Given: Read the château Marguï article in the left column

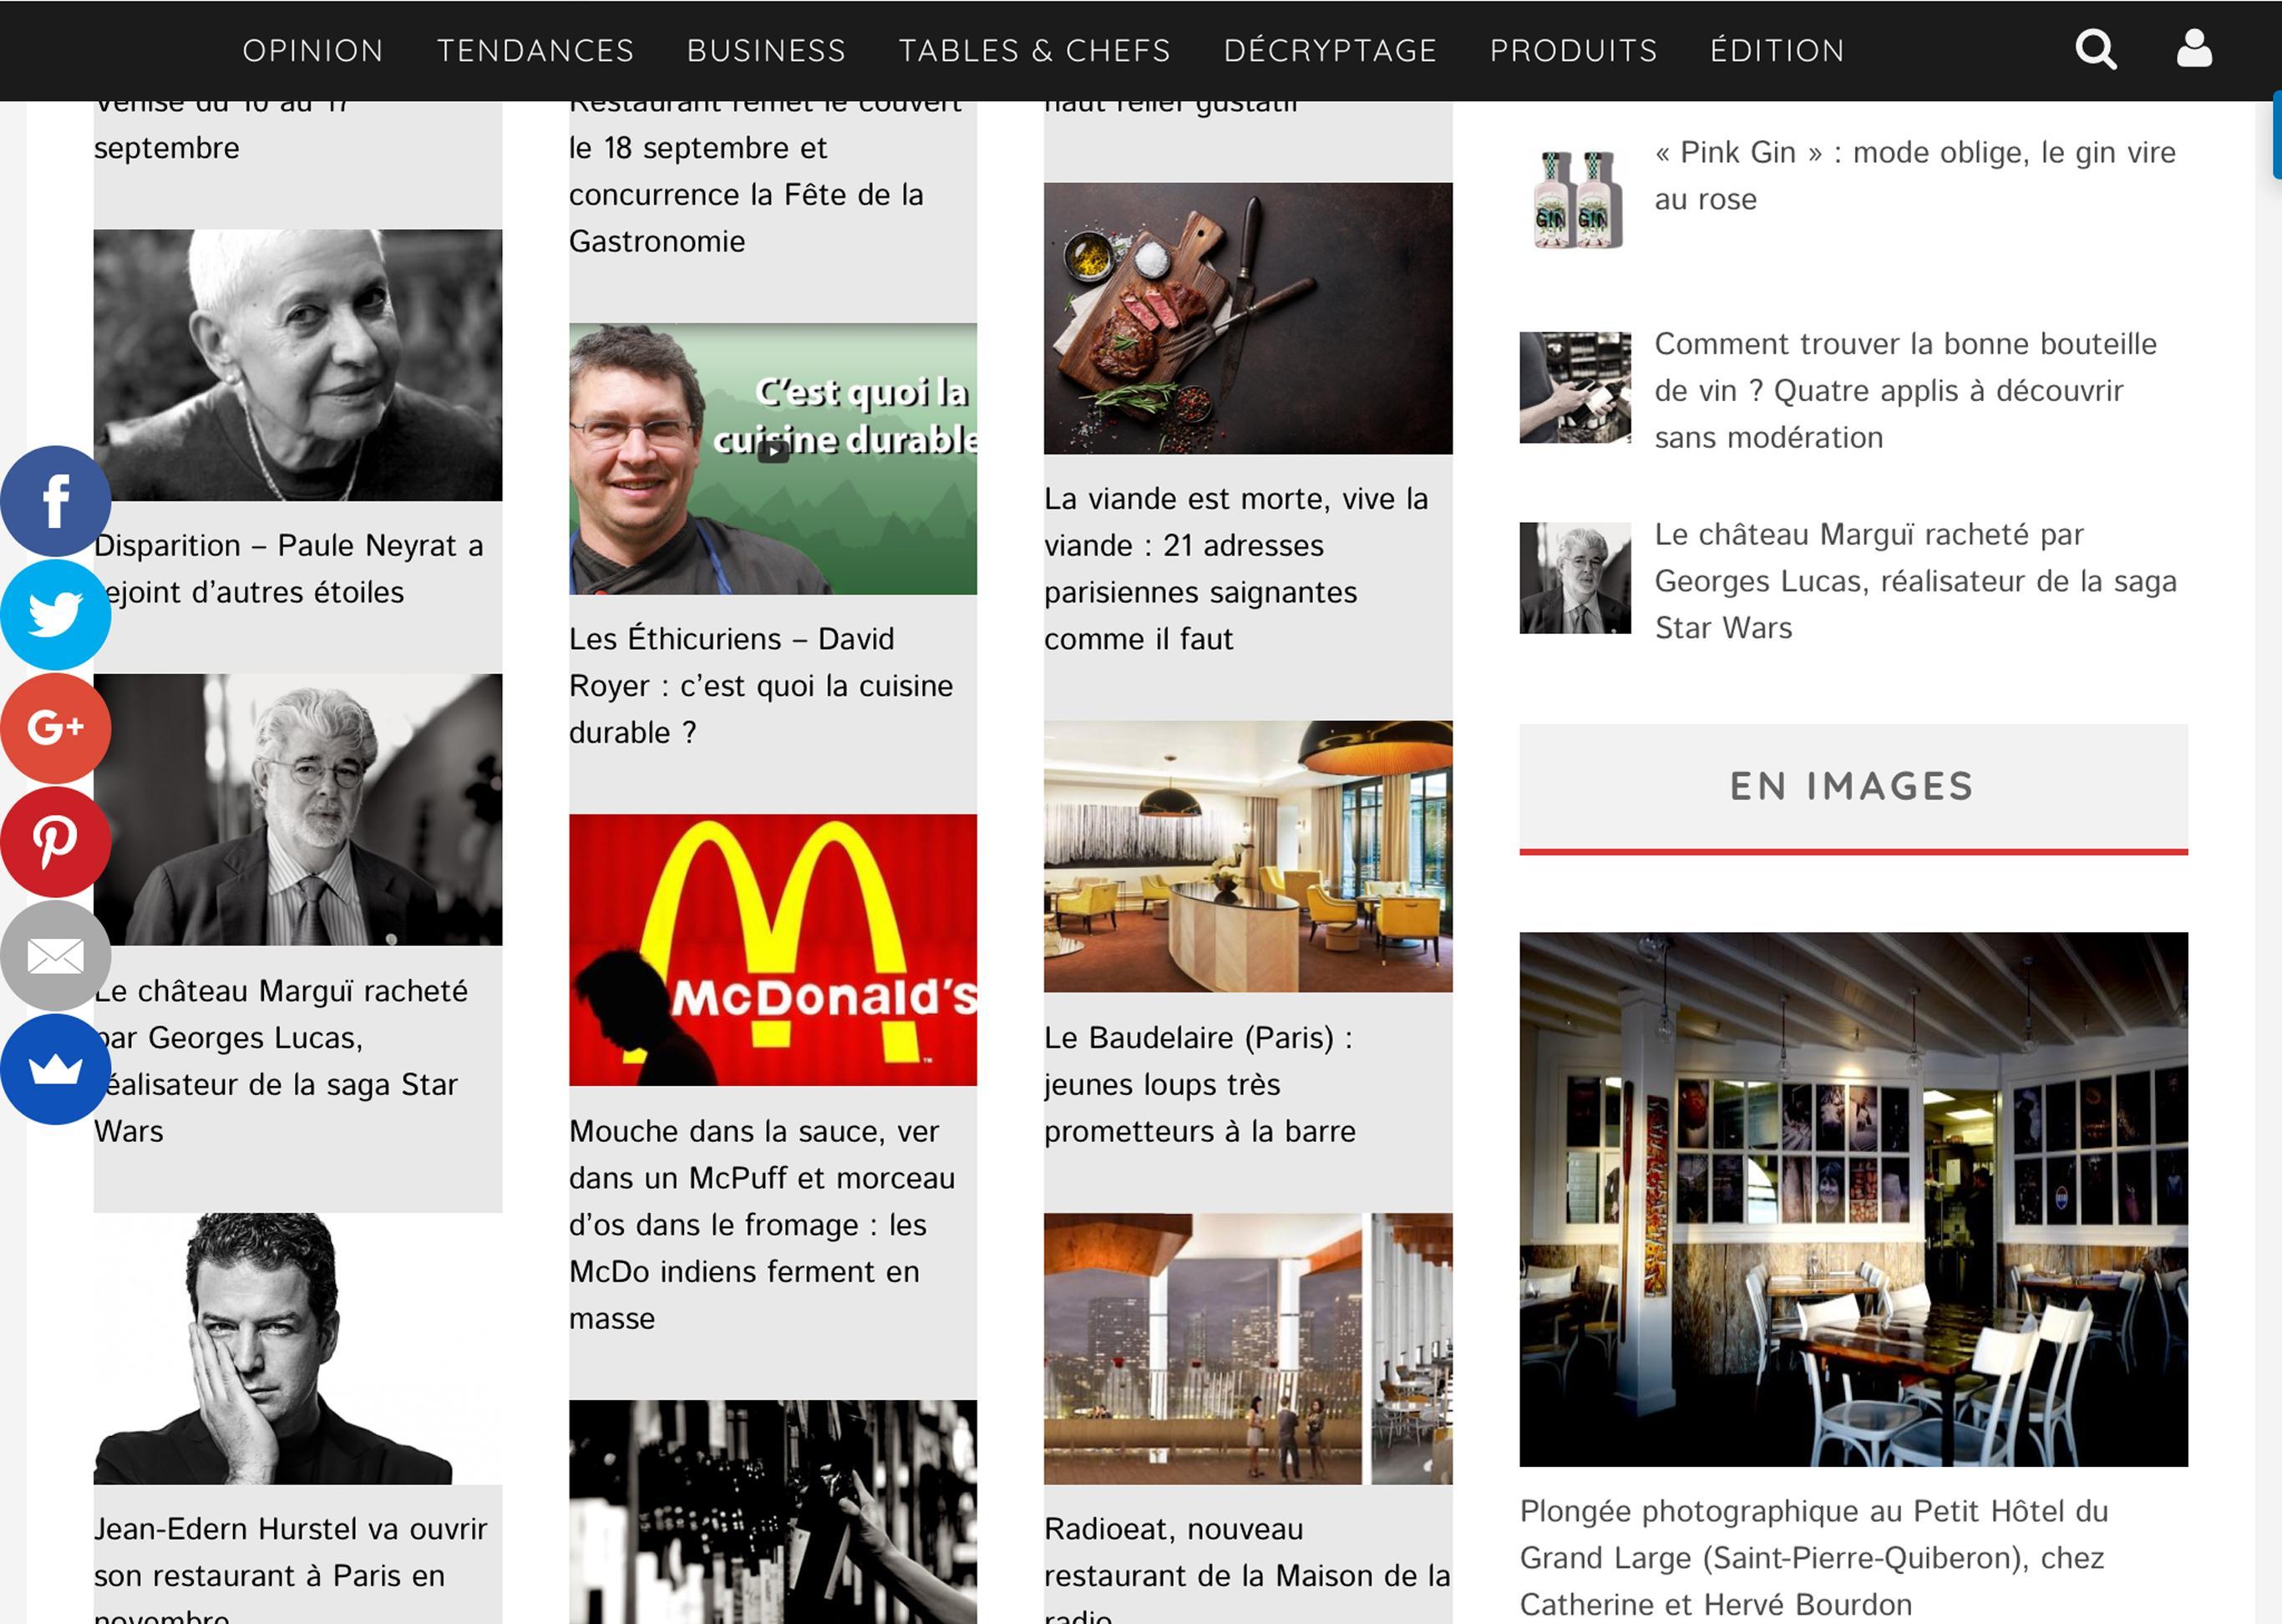Looking at the screenshot, I should click(x=281, y=1061).
